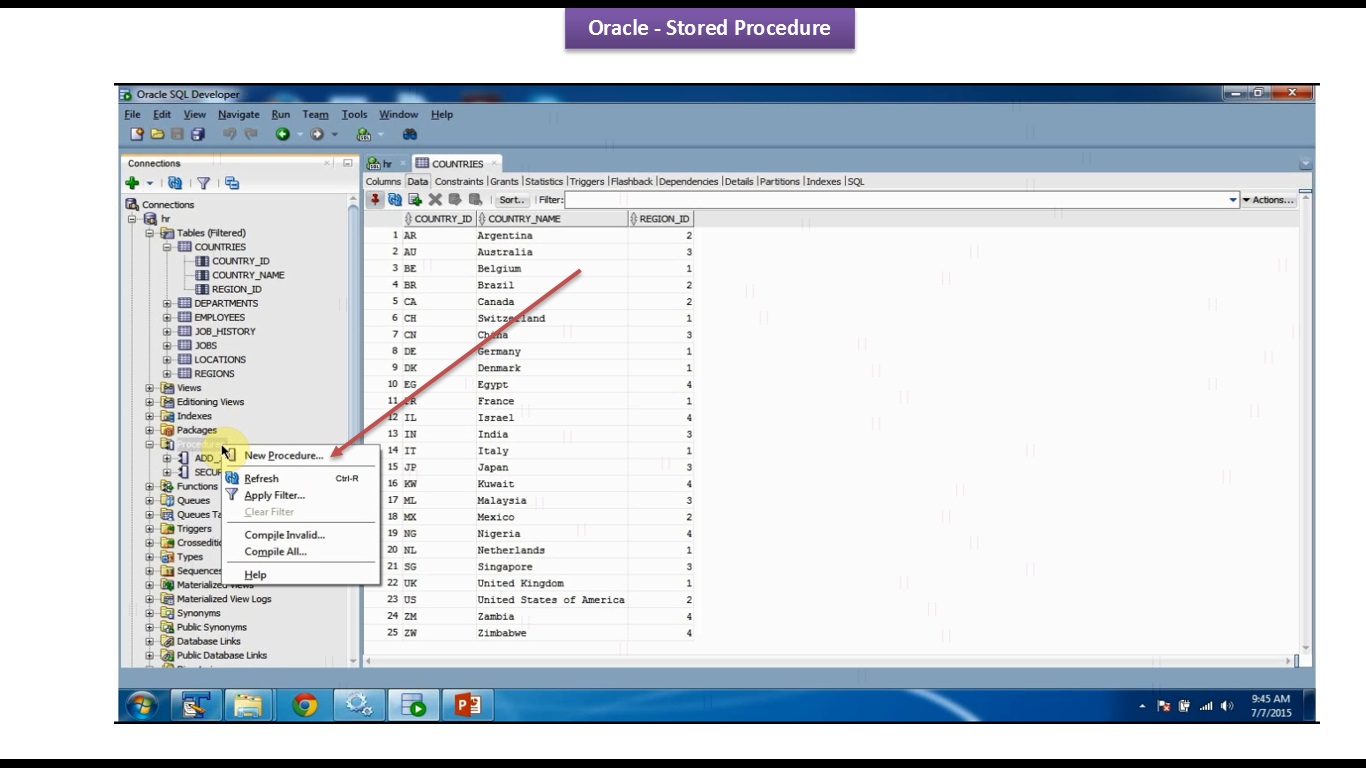The height and width of the screenshot is (768, 1366).
Task: Click green plus New Connection icon
Action: coord(132,183)
